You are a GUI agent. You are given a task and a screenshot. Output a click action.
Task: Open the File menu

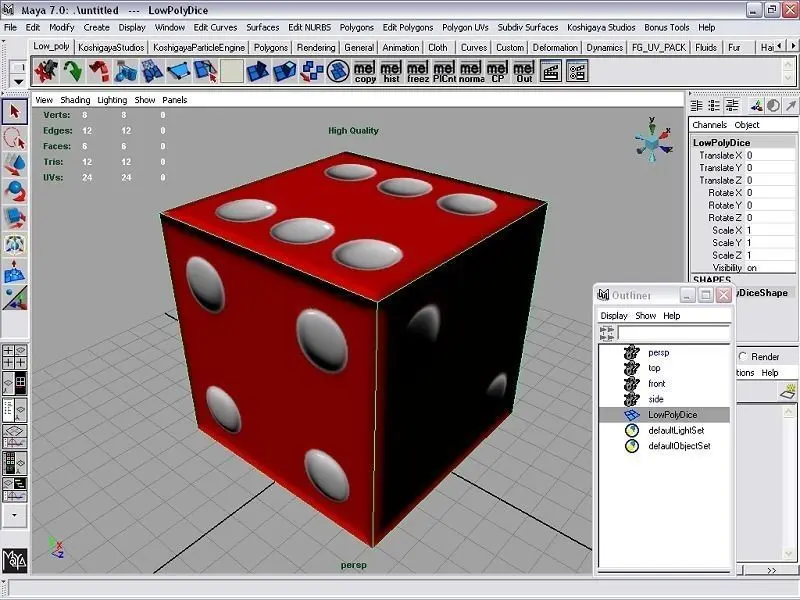[10, 28]
